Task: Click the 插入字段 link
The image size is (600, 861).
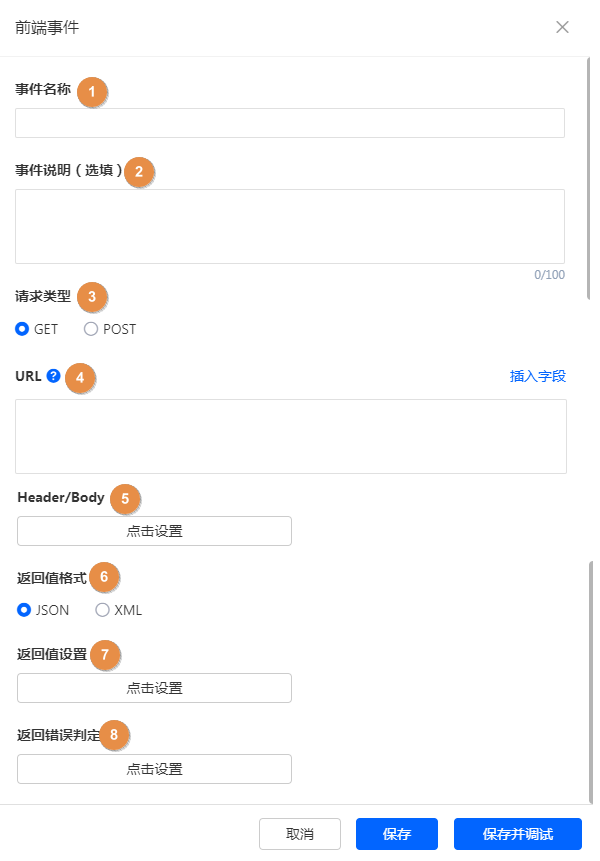Action: (538, 377)
